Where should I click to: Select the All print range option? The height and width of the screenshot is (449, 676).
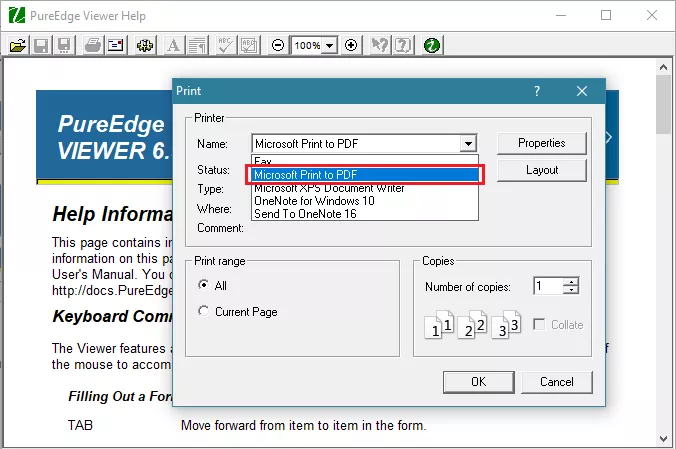212,285
